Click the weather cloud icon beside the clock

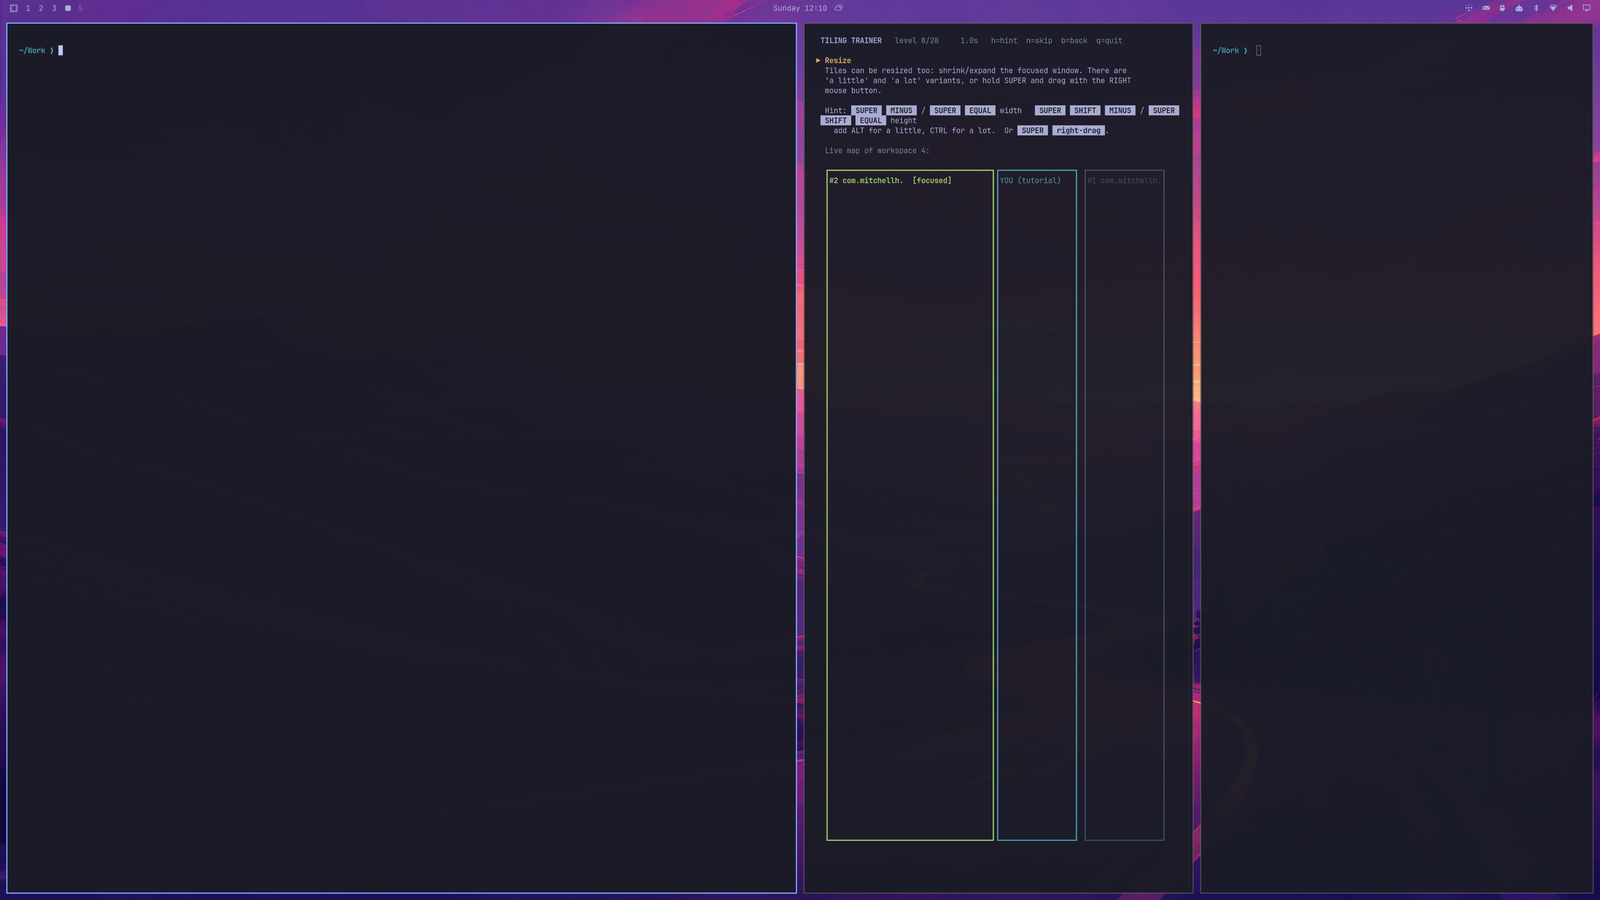click(839, 8)
